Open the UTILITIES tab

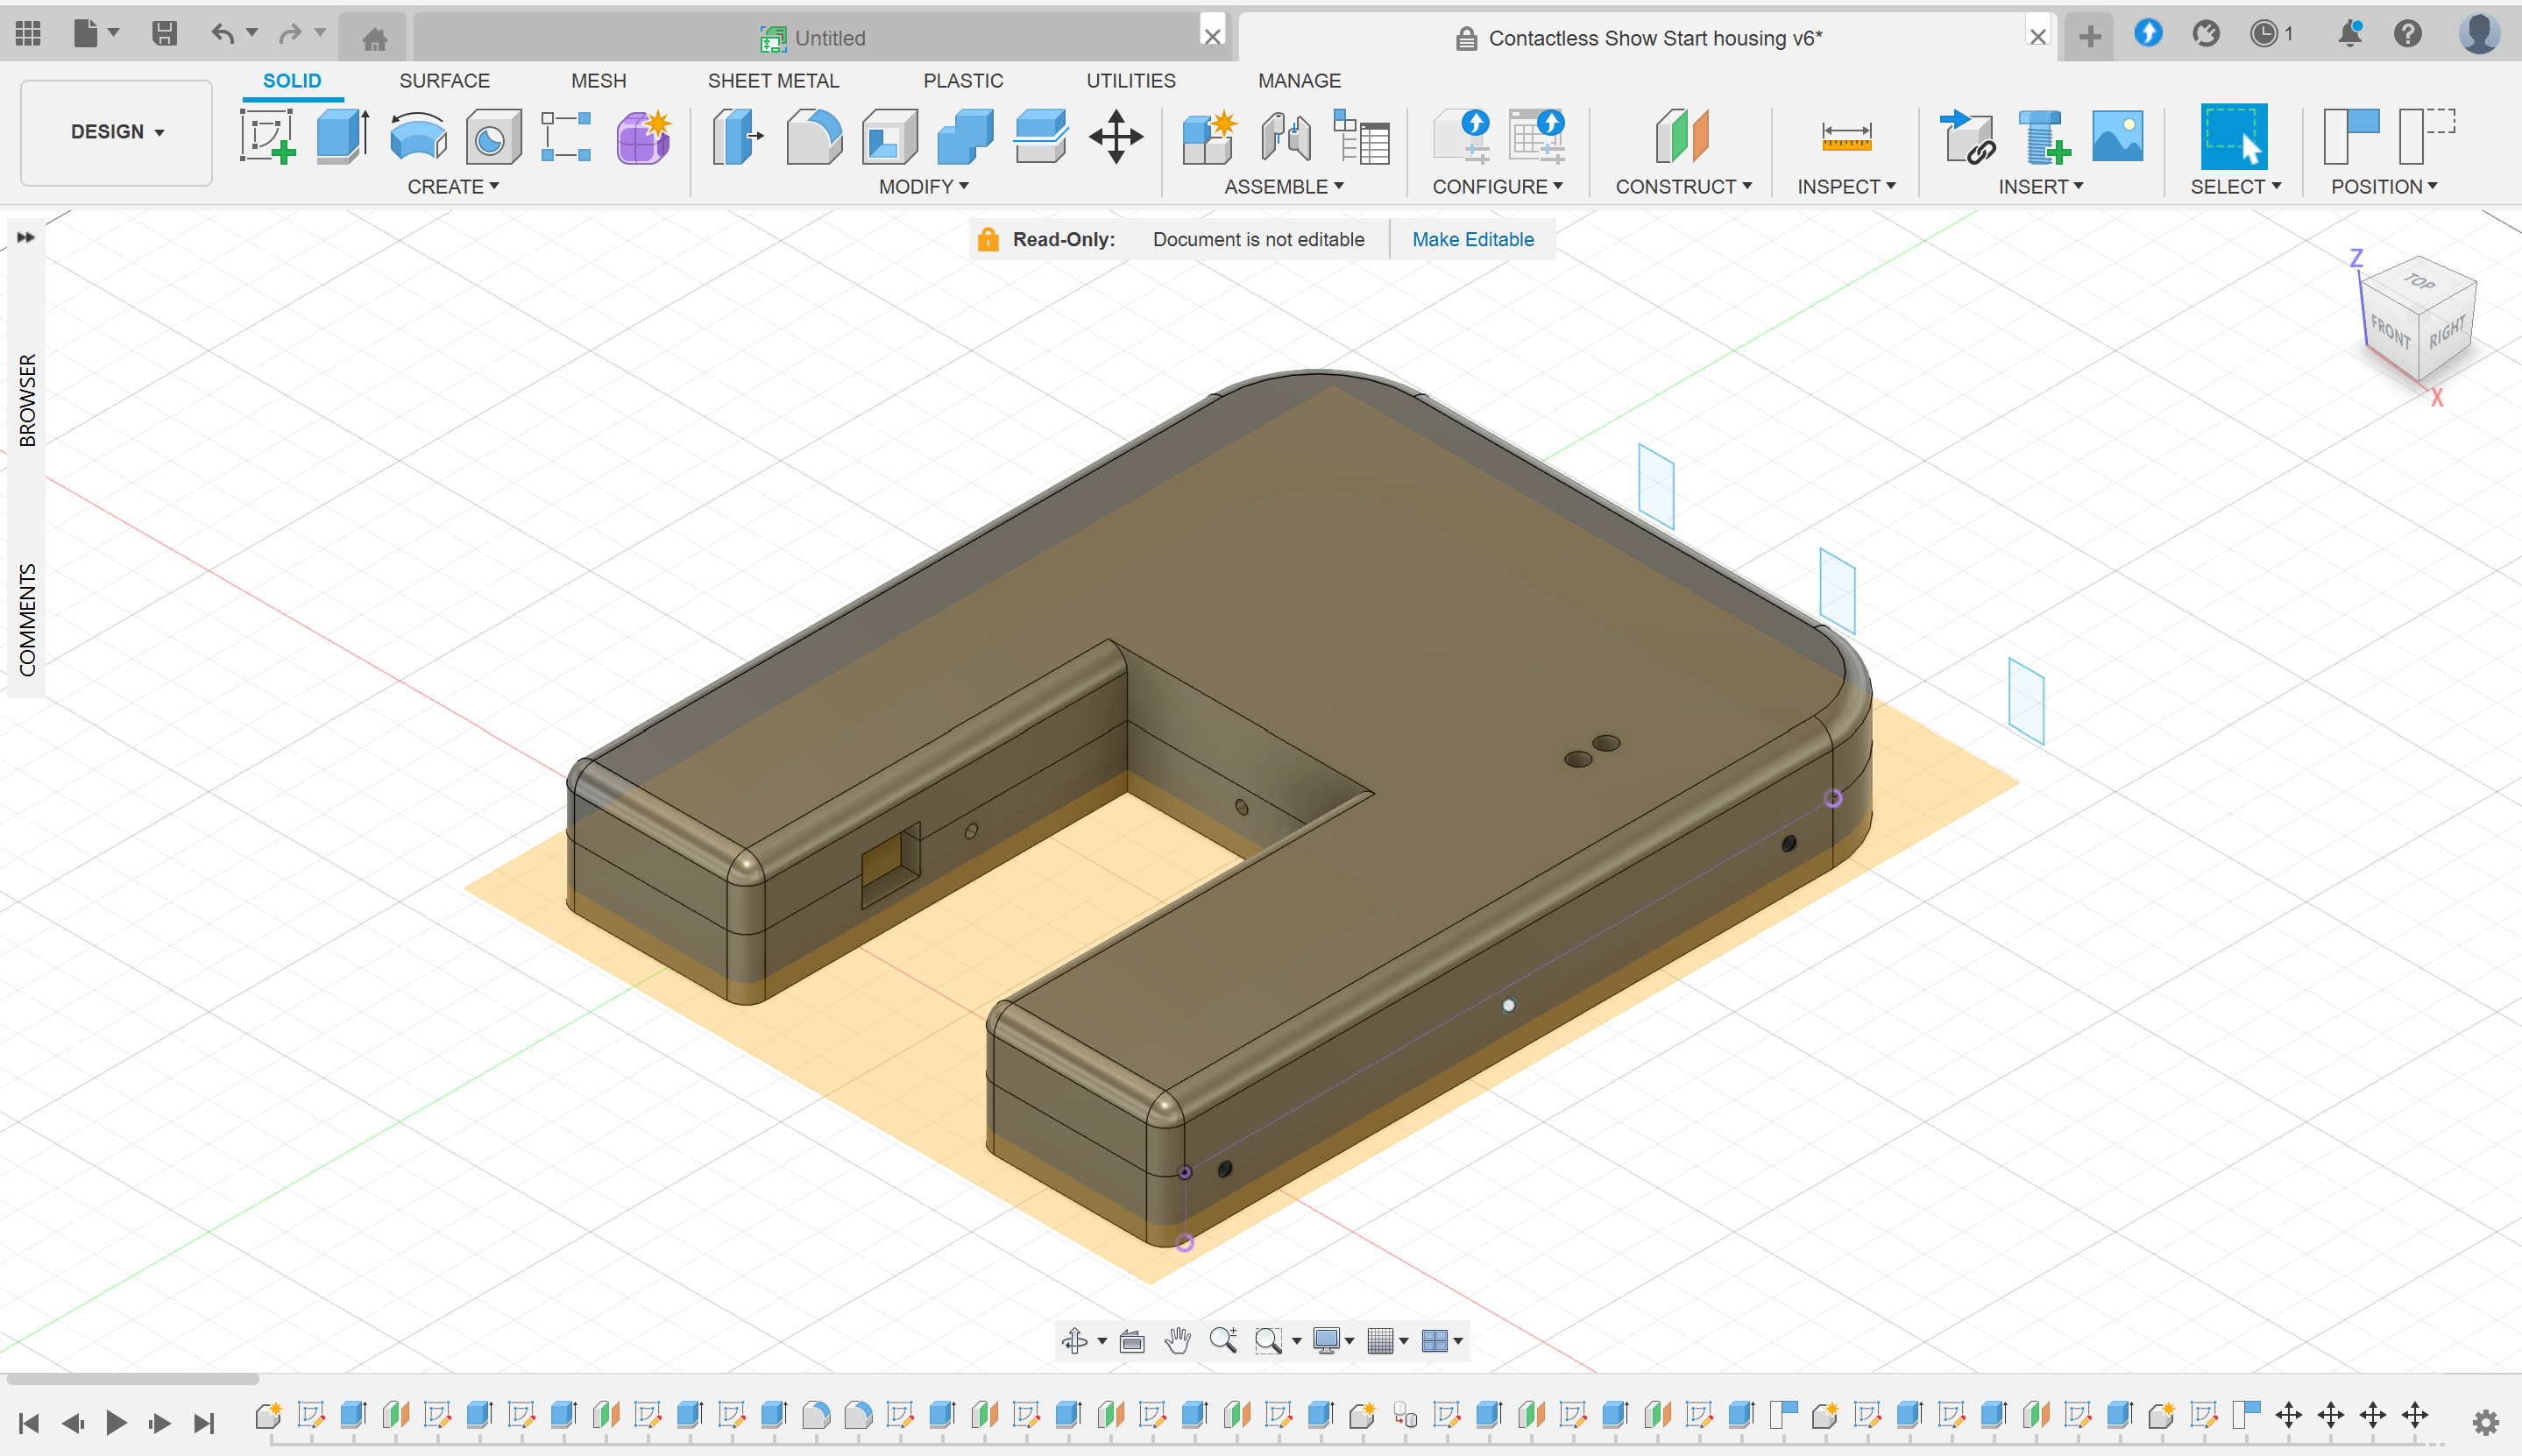(x=1130, y=80)
